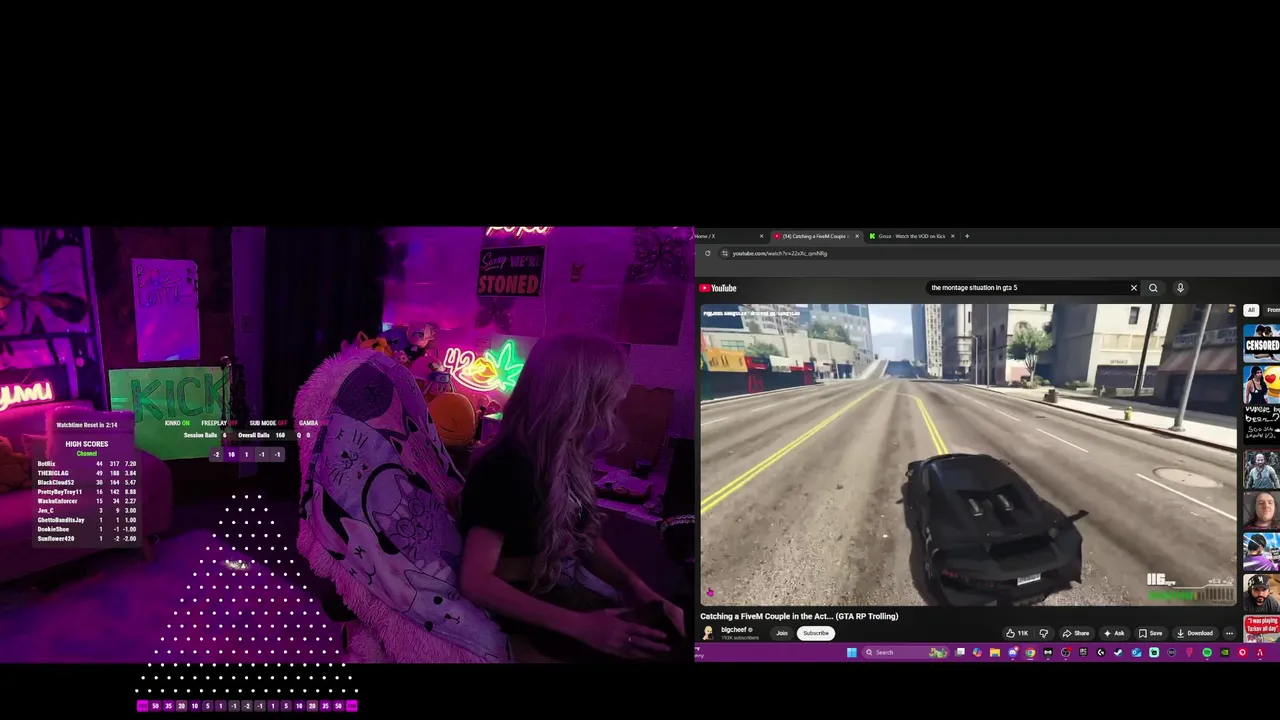Open the site information icon in address bar

click(x=725, y=253)
